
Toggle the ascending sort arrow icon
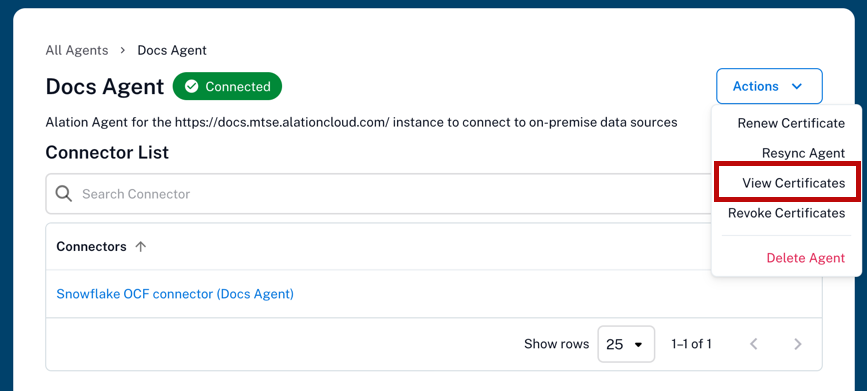(x=141, y=247)
